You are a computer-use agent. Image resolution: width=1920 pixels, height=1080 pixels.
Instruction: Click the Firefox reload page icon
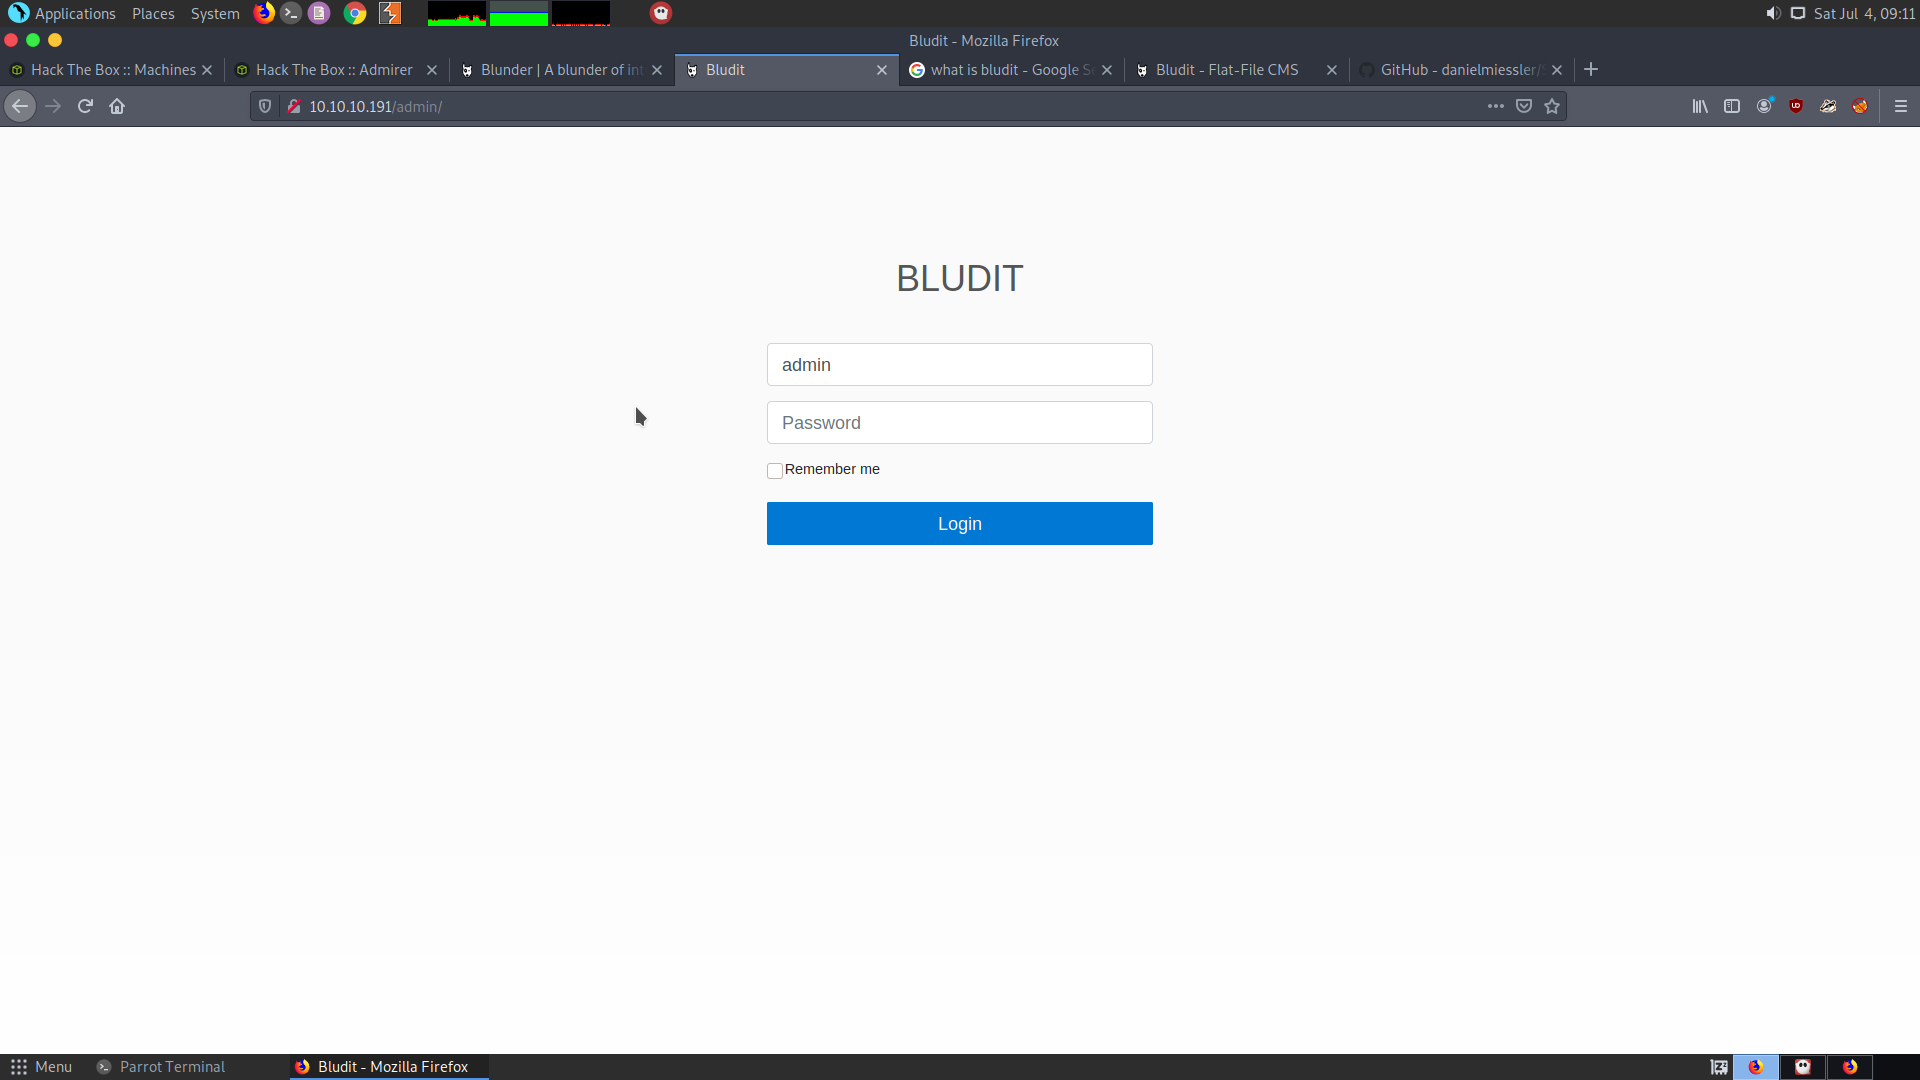click(85, 106)
